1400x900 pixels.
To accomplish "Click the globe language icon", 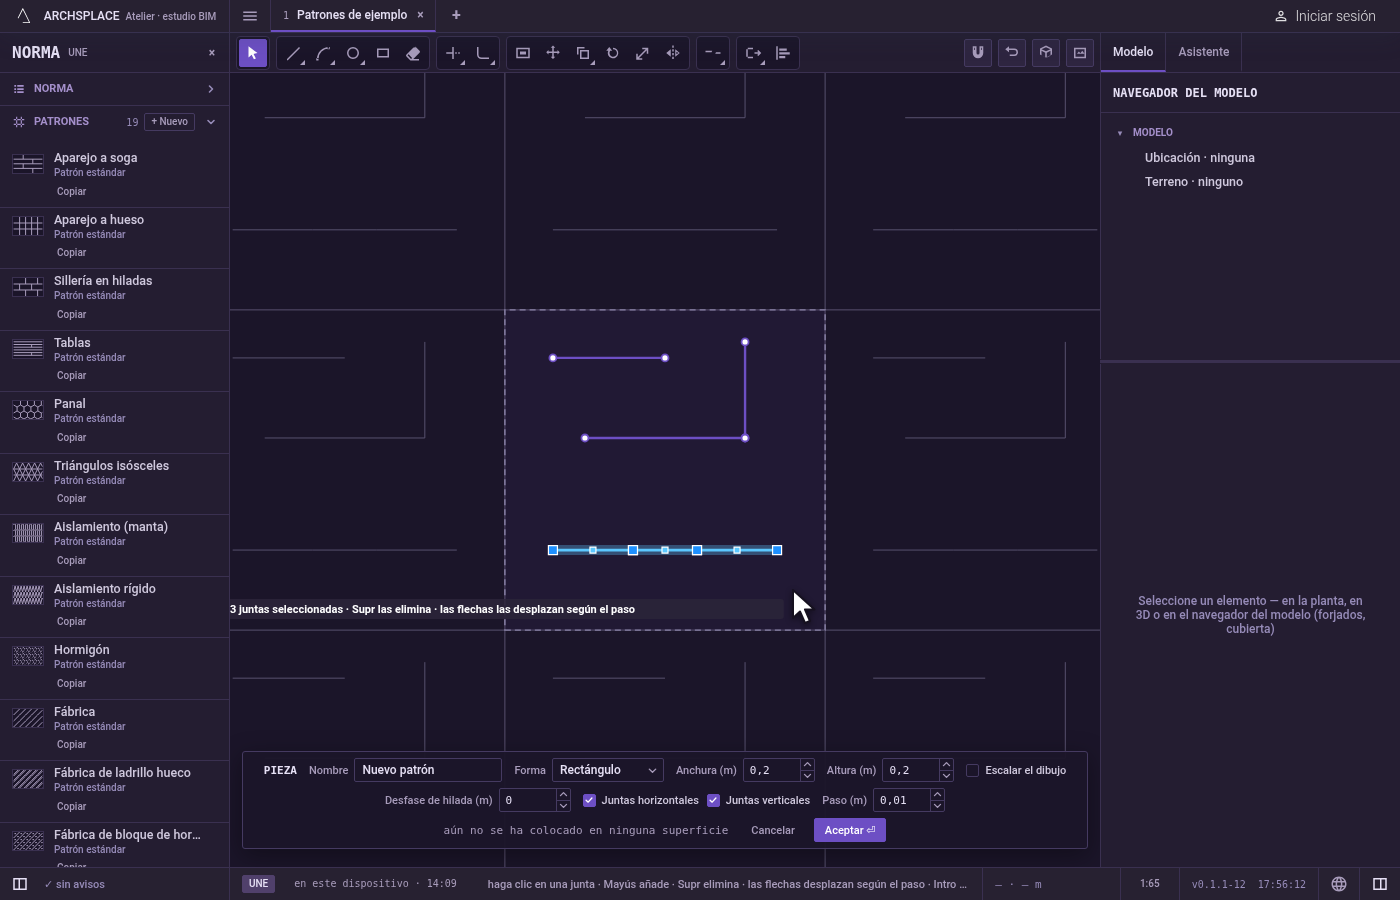I will coord(1339,884).
